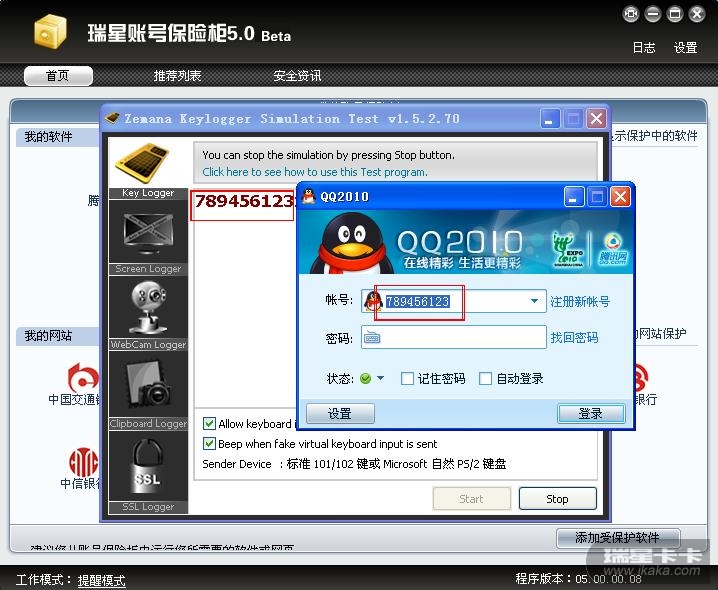This screenshot has height=590, width=718.
Task: Click the captured keystrokes text 789456123
Action: (245, 201)
